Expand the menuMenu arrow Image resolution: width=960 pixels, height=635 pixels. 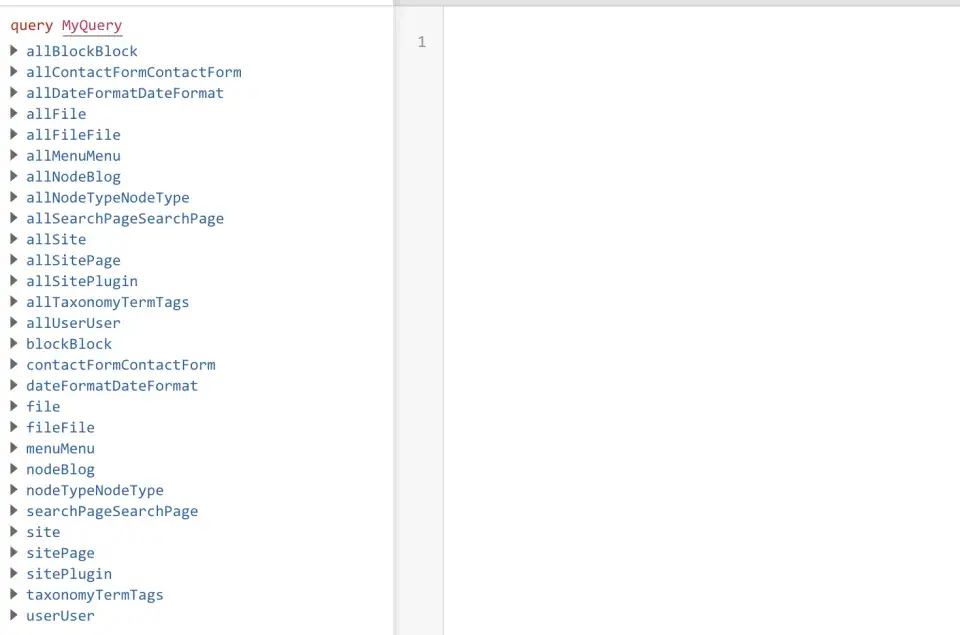click(13, 447)
